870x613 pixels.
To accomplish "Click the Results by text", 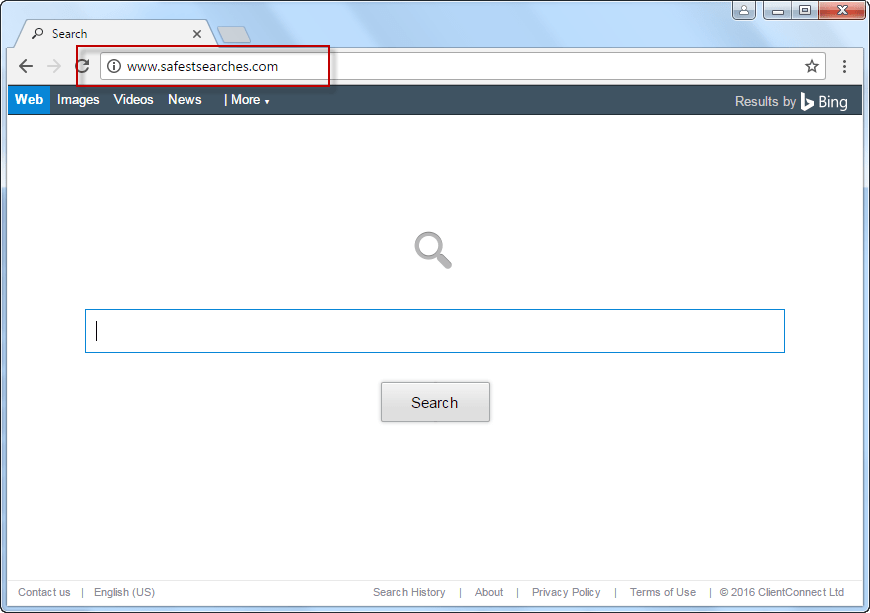I will pyautogui.click(x=765, y=102).
